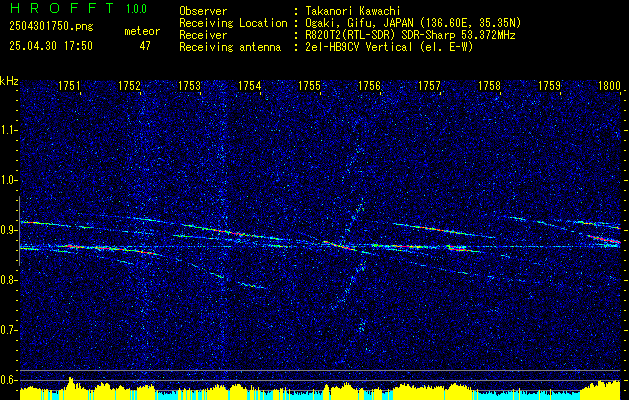Viewport: 629px width, 400px height.
Task: Click the 1755 time marker
Action: coord(310,86)
